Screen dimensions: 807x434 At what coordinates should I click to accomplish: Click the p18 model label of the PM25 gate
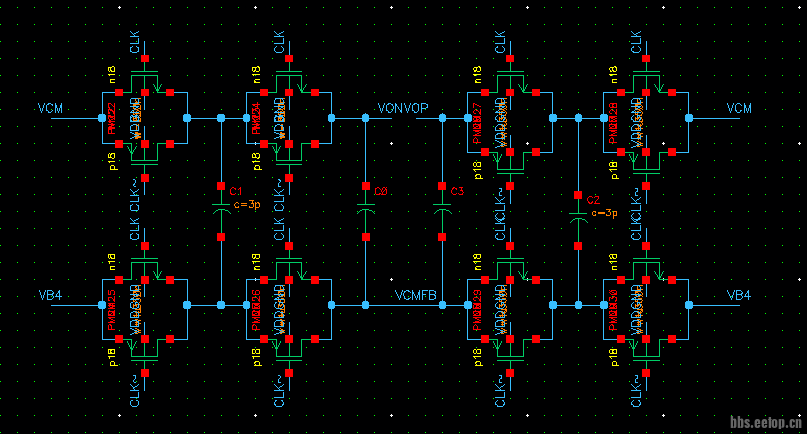tap(113, 357)
